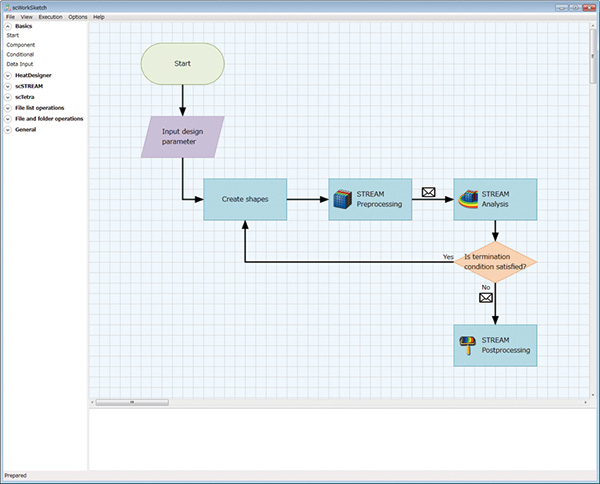This screenshot has width=600, height=484.
Task: Select the Input design parameter node
Action: 183,137
